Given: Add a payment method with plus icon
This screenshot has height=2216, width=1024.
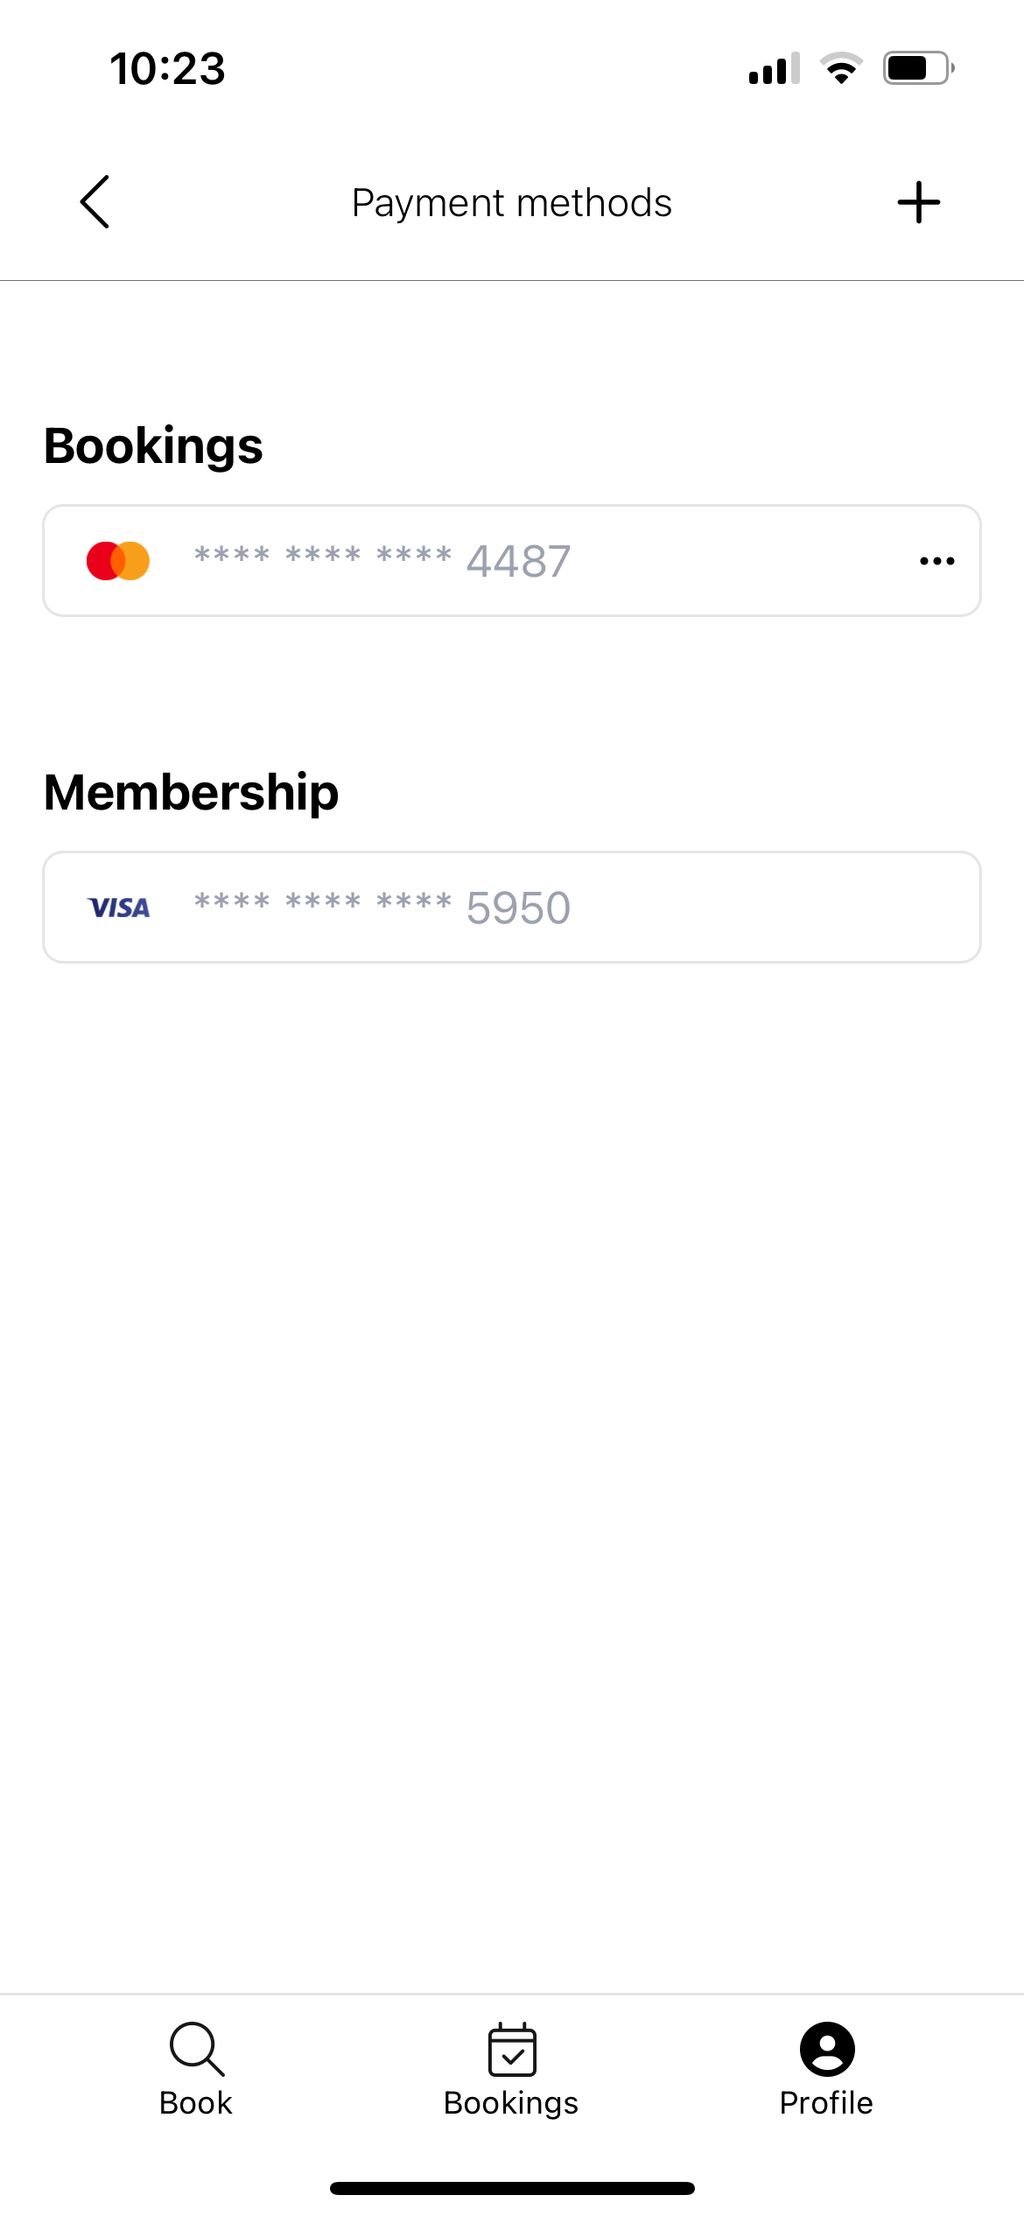Looking at the screenshot, I should (x=918, y=202).
